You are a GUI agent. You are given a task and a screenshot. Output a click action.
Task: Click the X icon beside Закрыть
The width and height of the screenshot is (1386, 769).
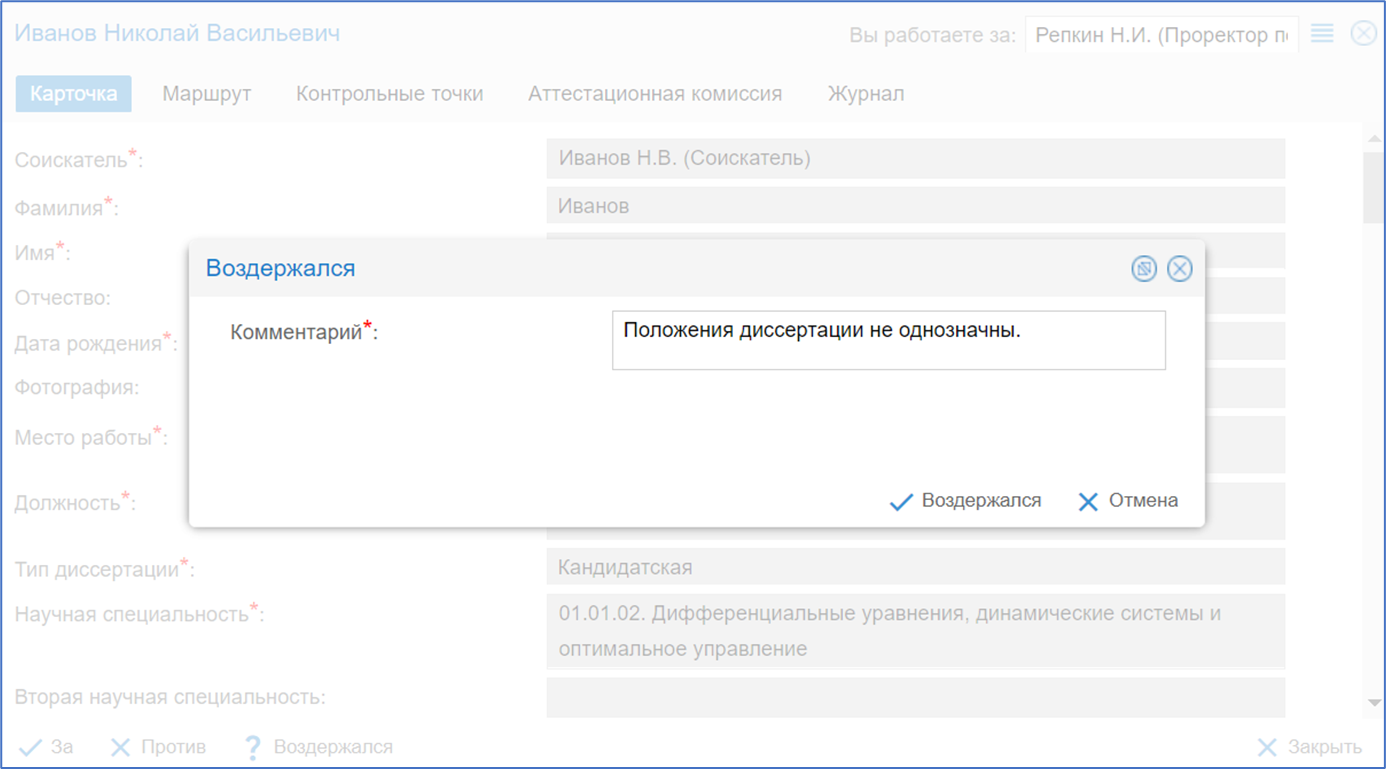click(x=1267, y=748)
